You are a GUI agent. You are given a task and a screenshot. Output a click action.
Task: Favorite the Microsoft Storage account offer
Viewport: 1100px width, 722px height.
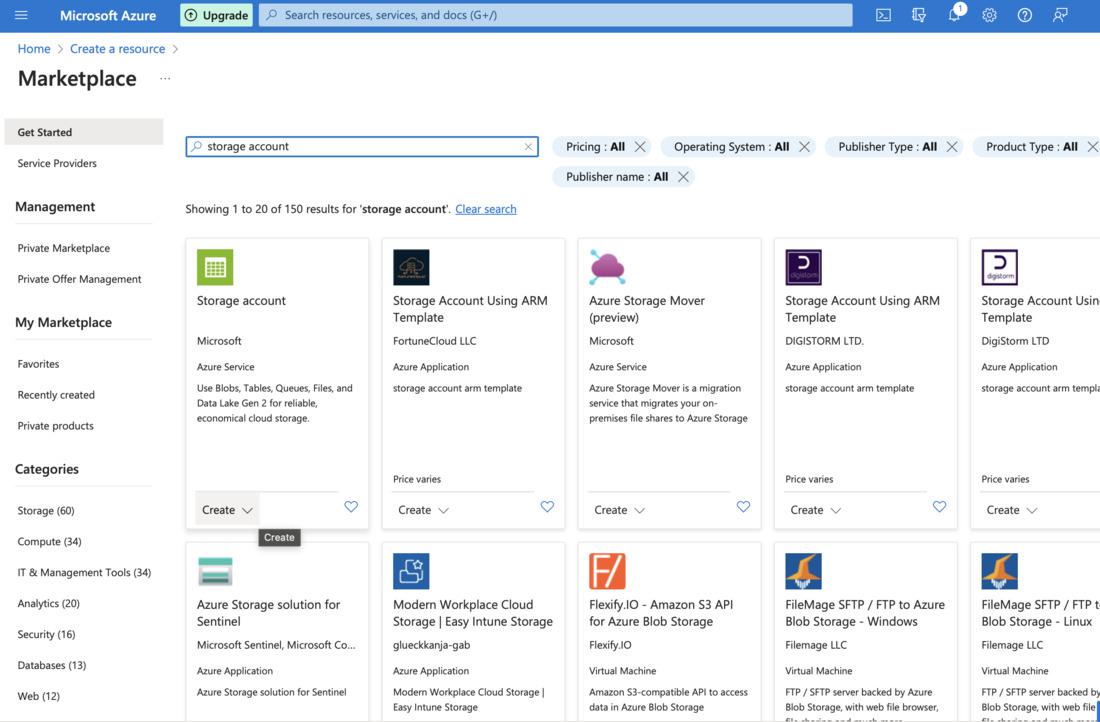[x=351, y=507]
